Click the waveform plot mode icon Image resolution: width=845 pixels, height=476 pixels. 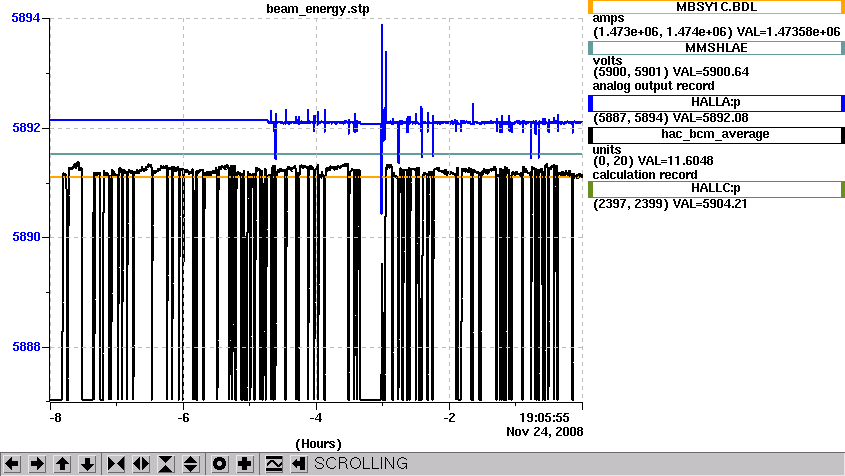pyautogui.click(x=274, y=464)
